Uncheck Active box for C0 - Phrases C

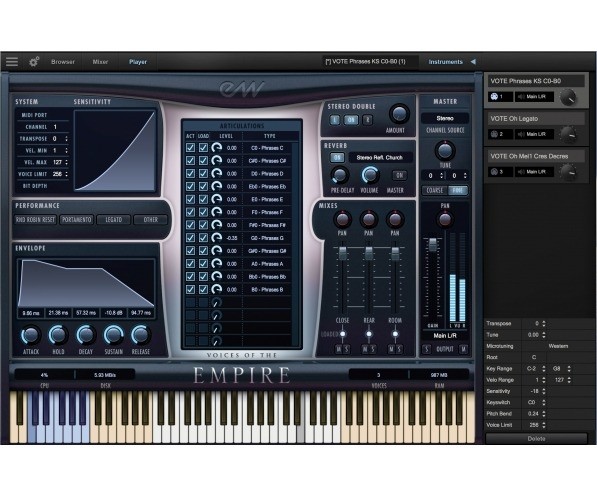190,148
